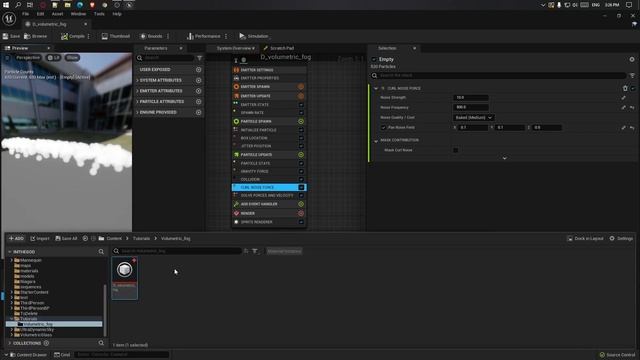The width and height of the screenshot is (640, 360).
Task: Compile the Niagara emitter
Action: pyautogui.click(x=73, y=36)
